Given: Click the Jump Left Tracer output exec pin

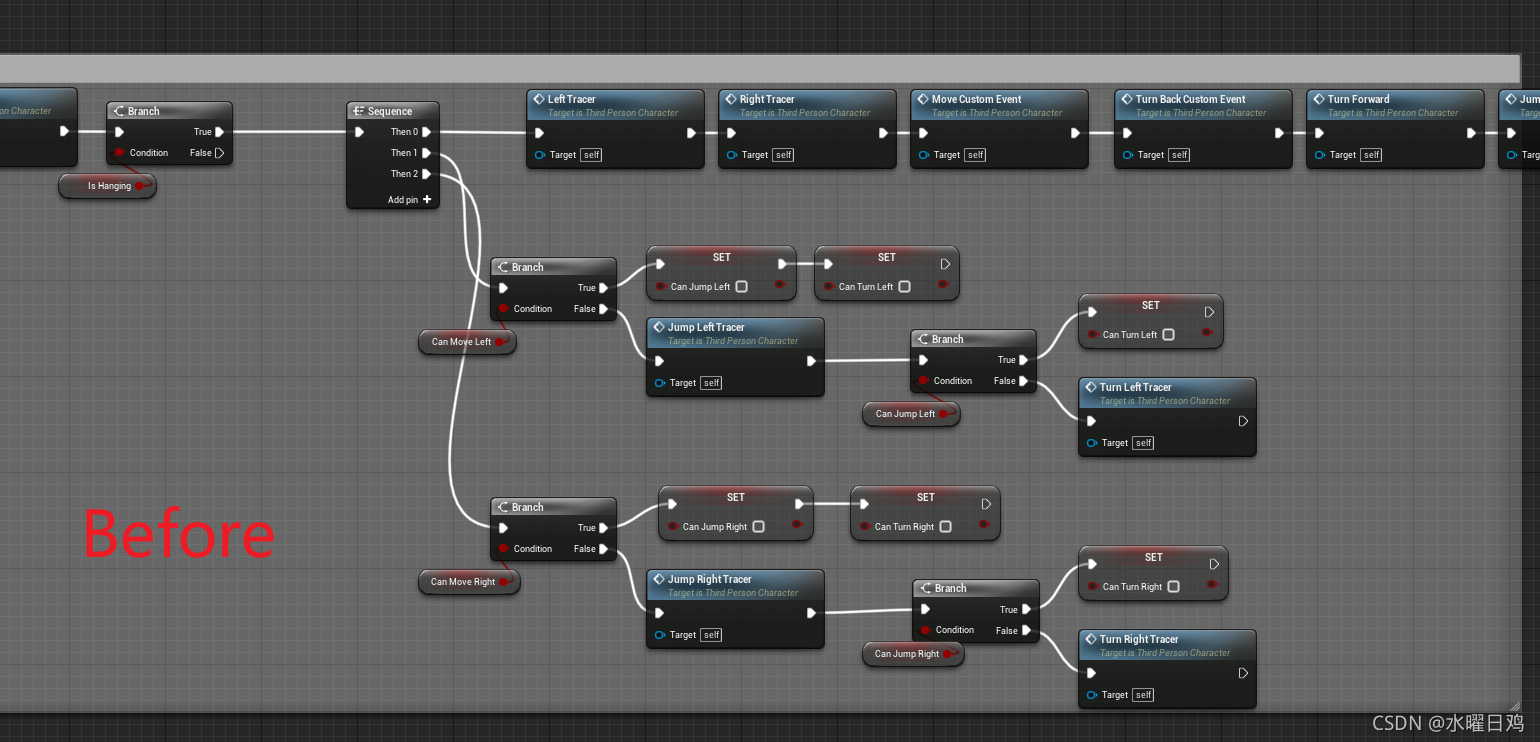Looking at the screenshot, I should [x=811, y=361].
